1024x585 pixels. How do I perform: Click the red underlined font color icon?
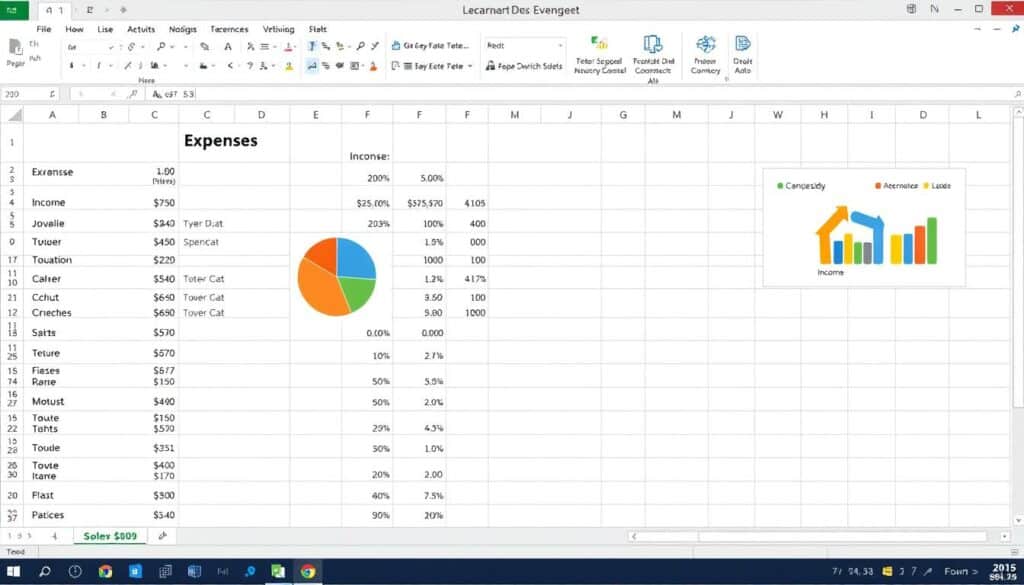[288, 46]
